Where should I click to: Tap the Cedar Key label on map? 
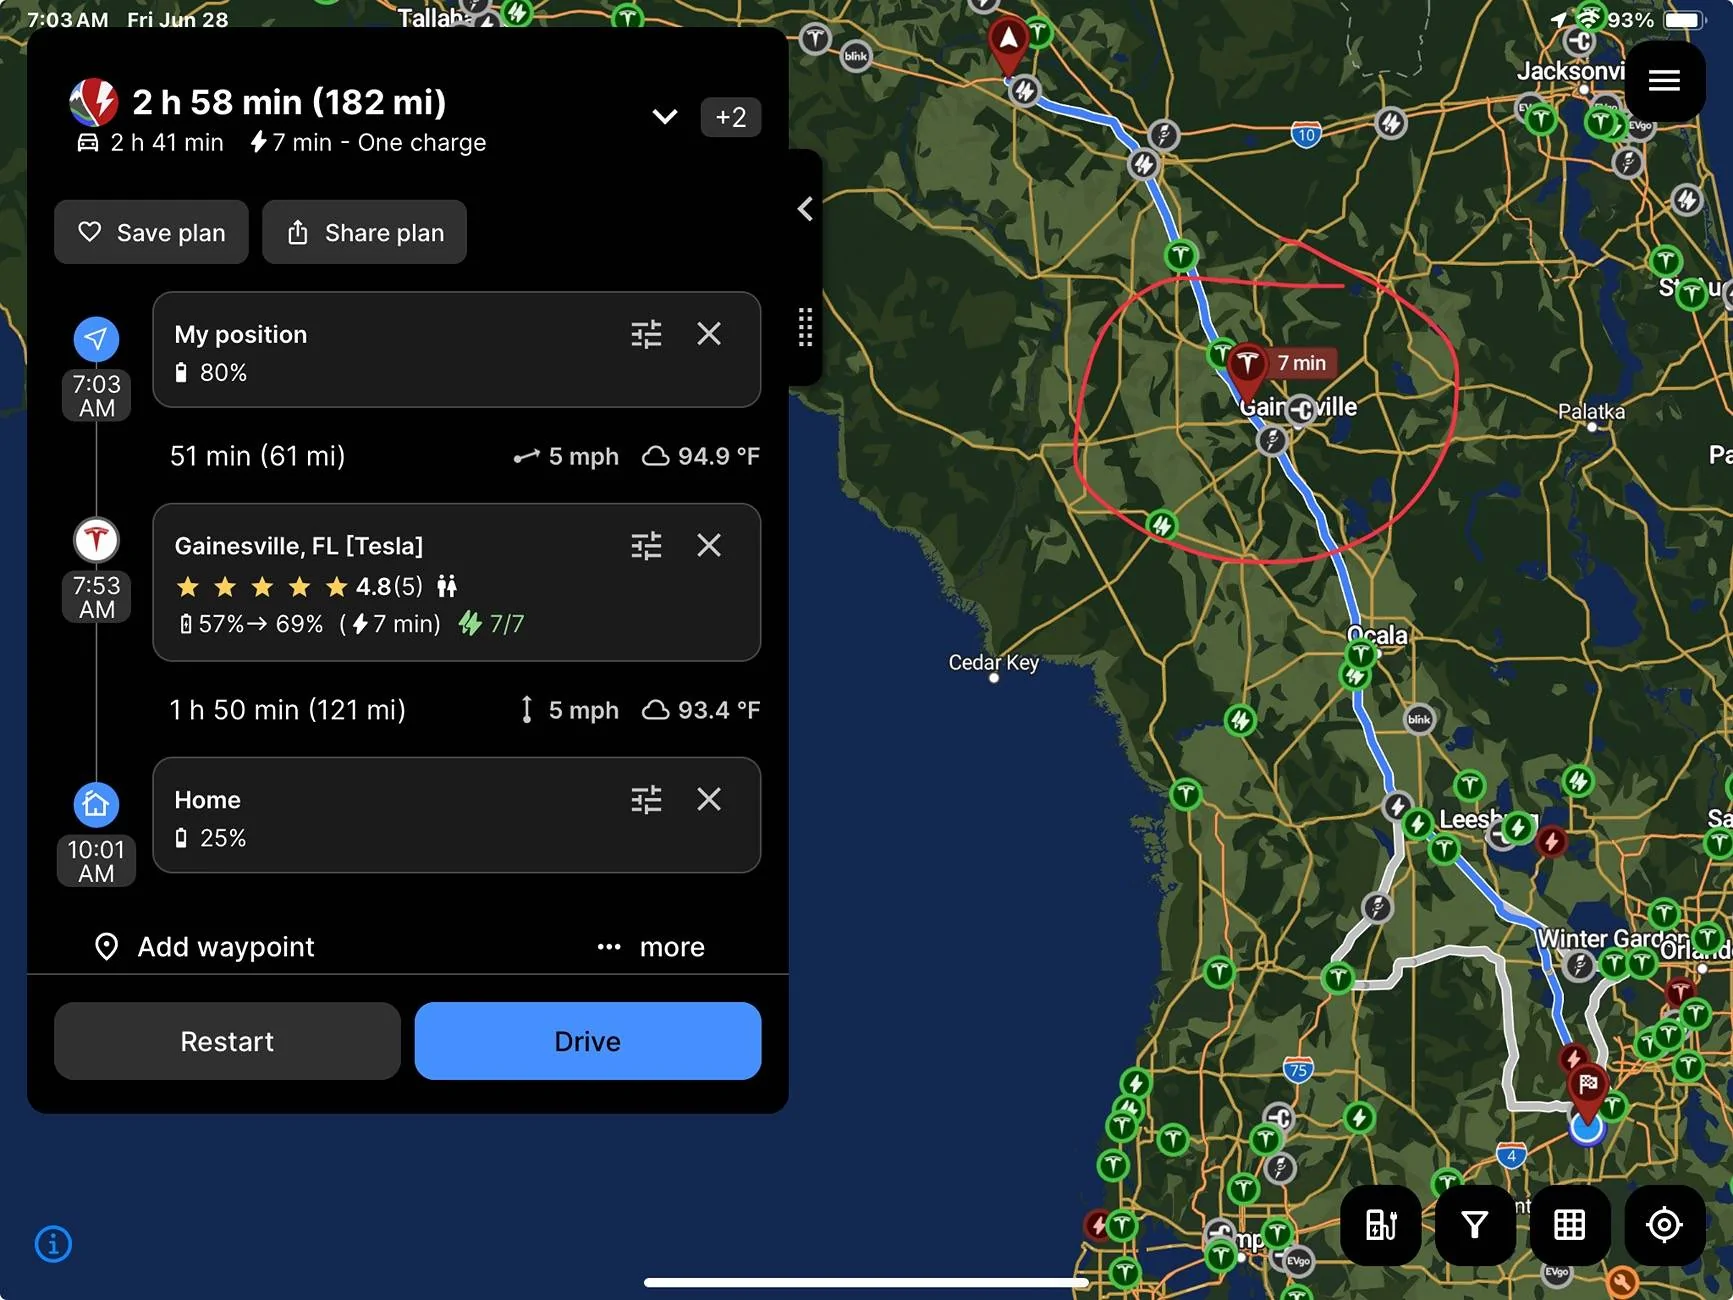[x=994, y=662]
